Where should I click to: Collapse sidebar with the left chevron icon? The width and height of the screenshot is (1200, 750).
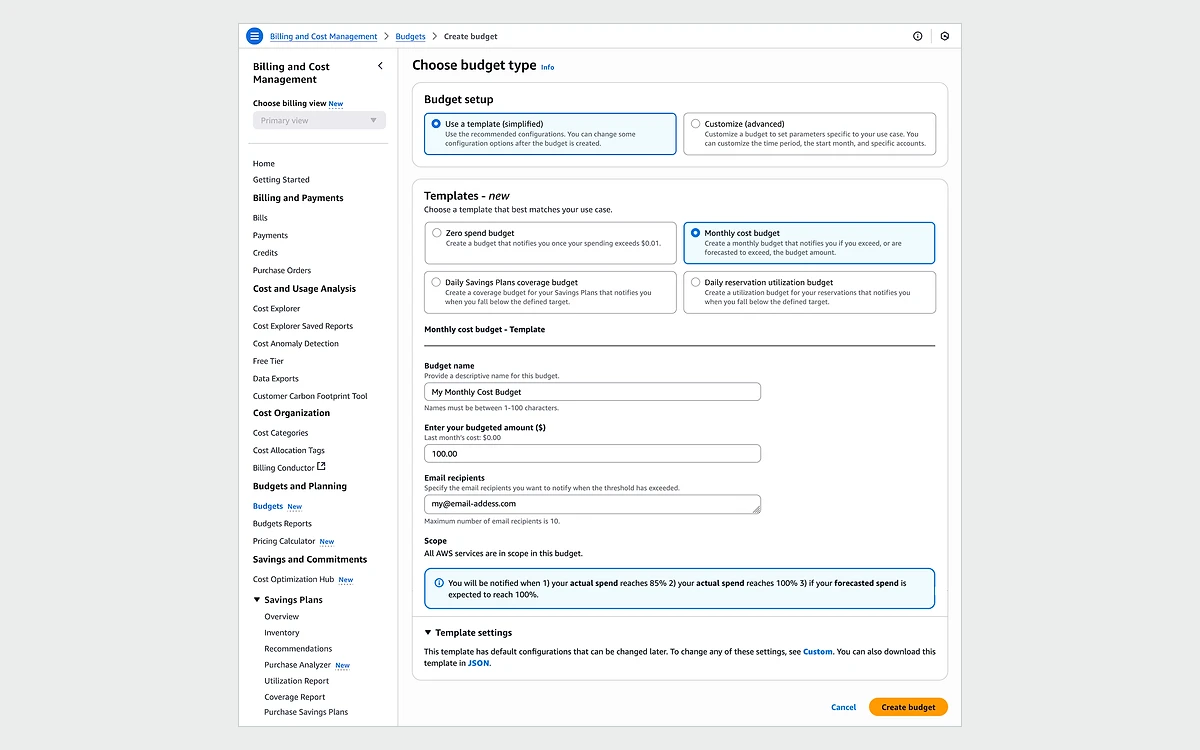pos(380,66)
